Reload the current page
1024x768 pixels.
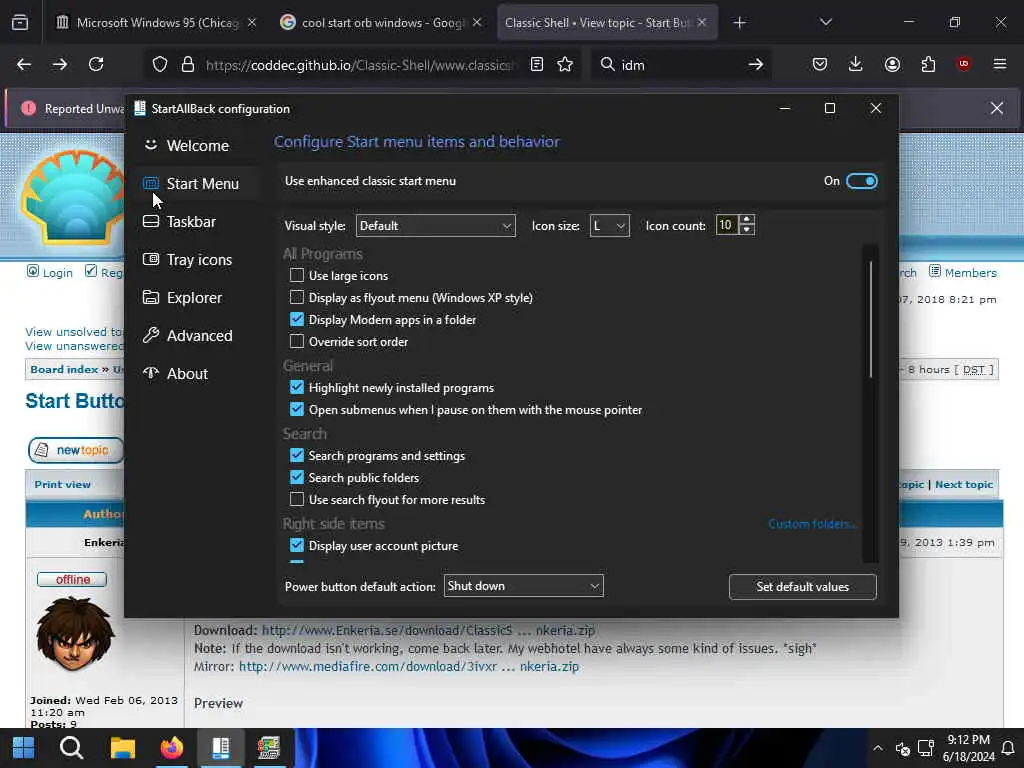click(96, 64)
